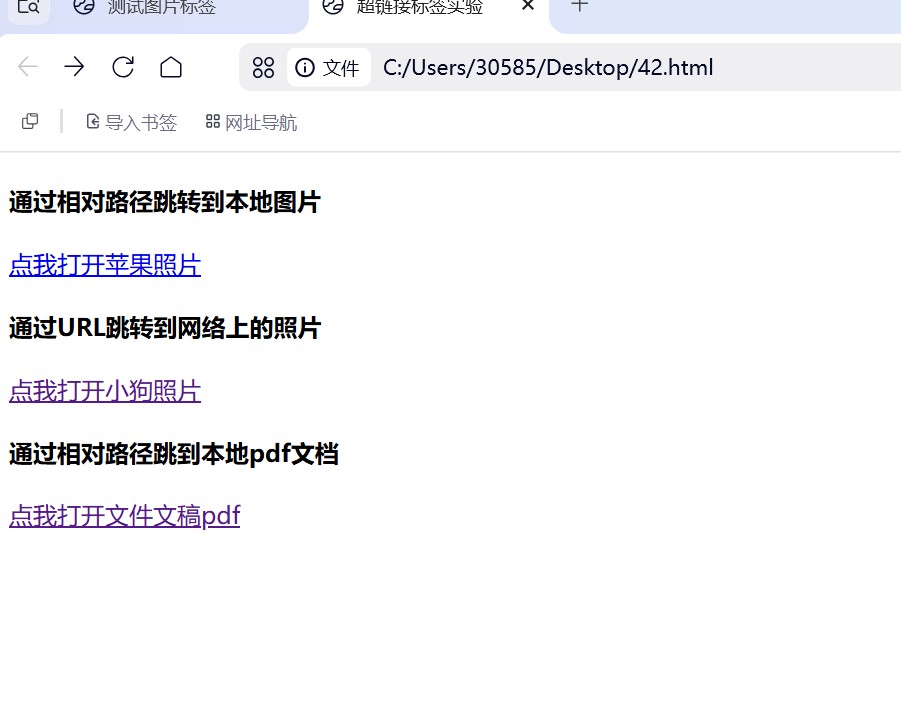Follow the 点我打开小狗照片 link
Viewport: 901px width, 706px height.
(105, 391)
